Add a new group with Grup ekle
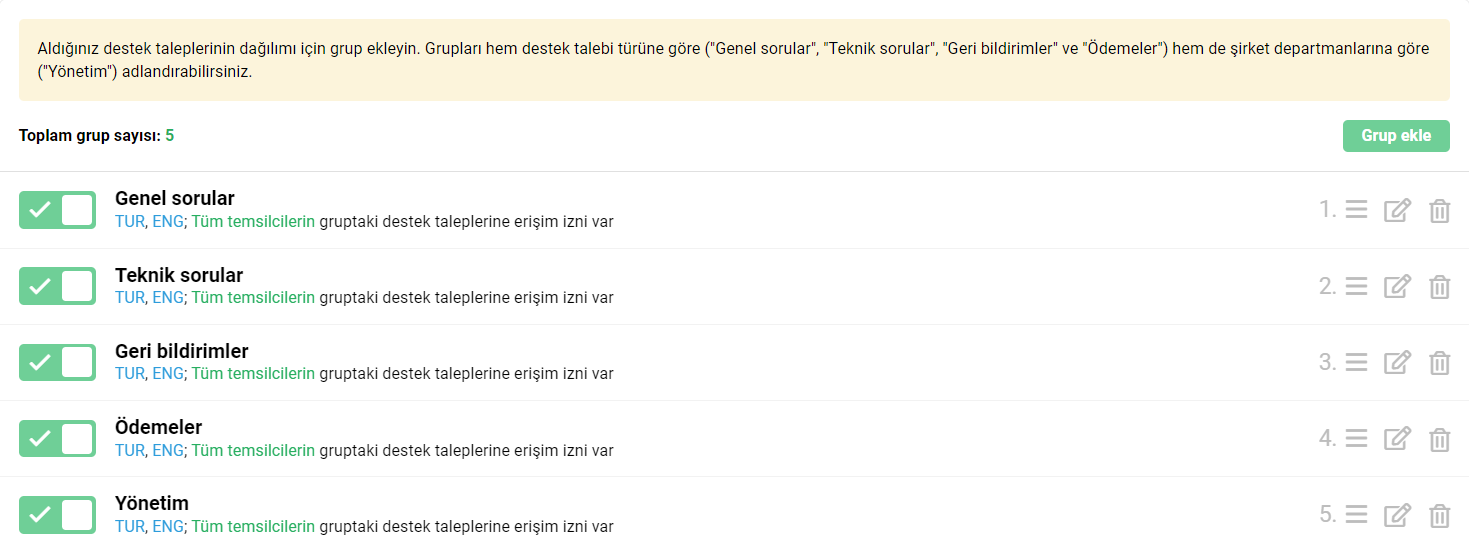 pyautogui.click(x=1396, y=135)
